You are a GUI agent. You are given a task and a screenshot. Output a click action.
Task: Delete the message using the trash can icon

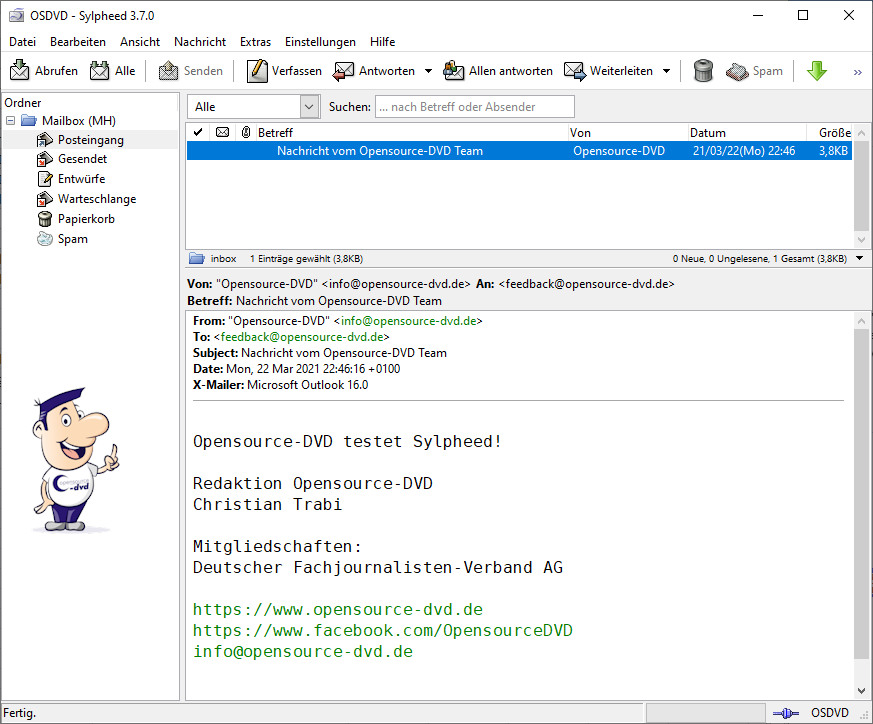click(703, 71)
